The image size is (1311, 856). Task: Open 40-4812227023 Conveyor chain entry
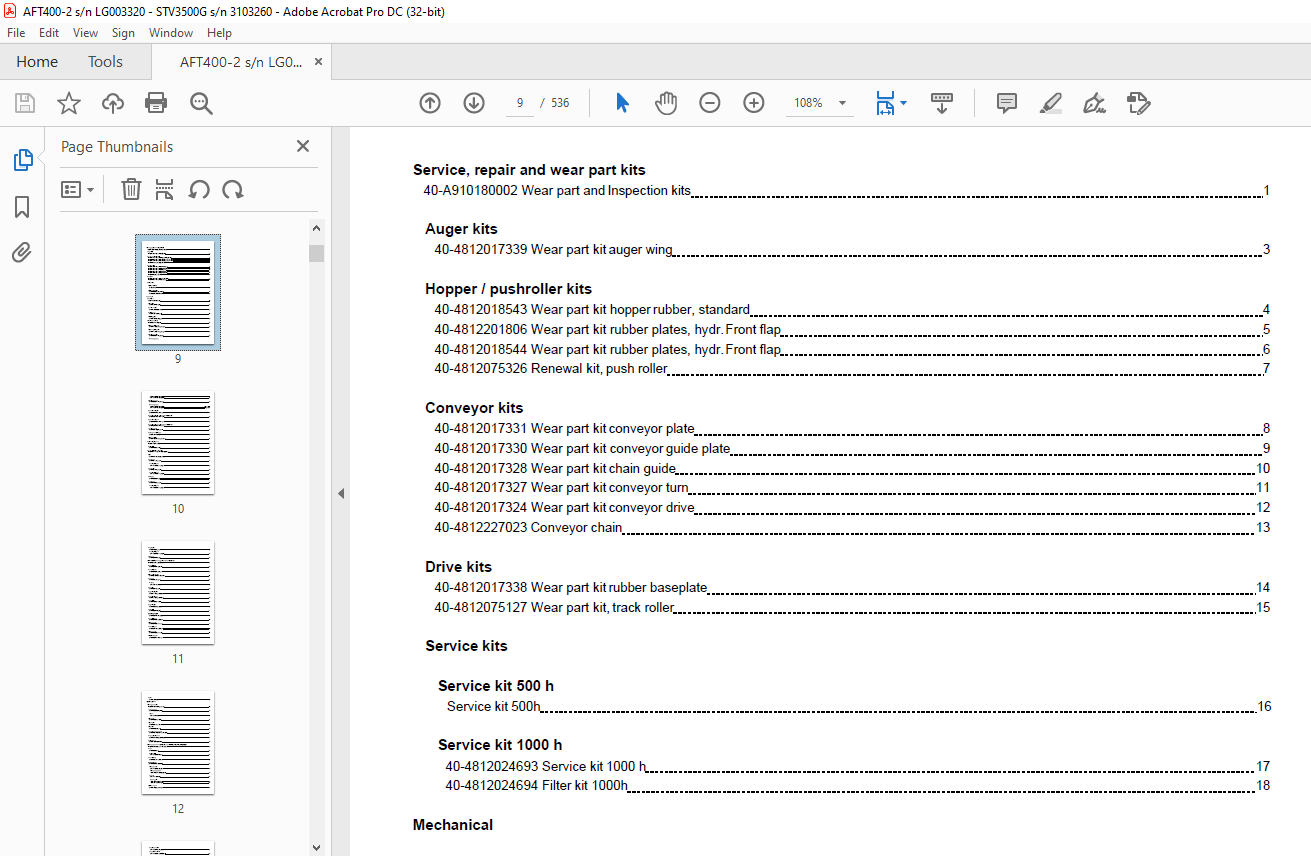point(852,528)
